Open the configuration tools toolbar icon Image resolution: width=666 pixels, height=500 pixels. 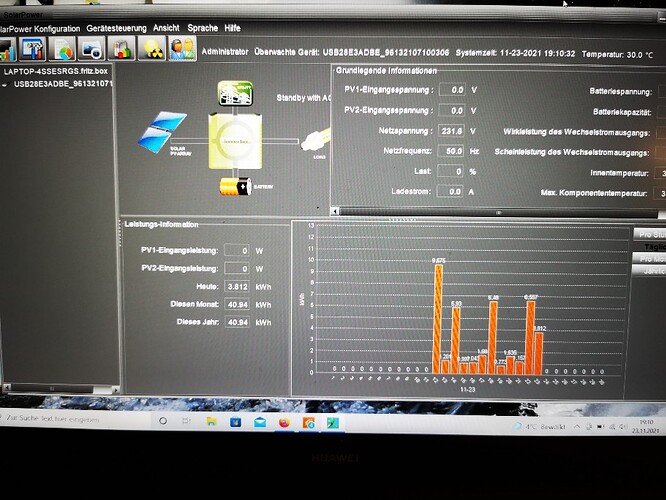coord(33,49)
